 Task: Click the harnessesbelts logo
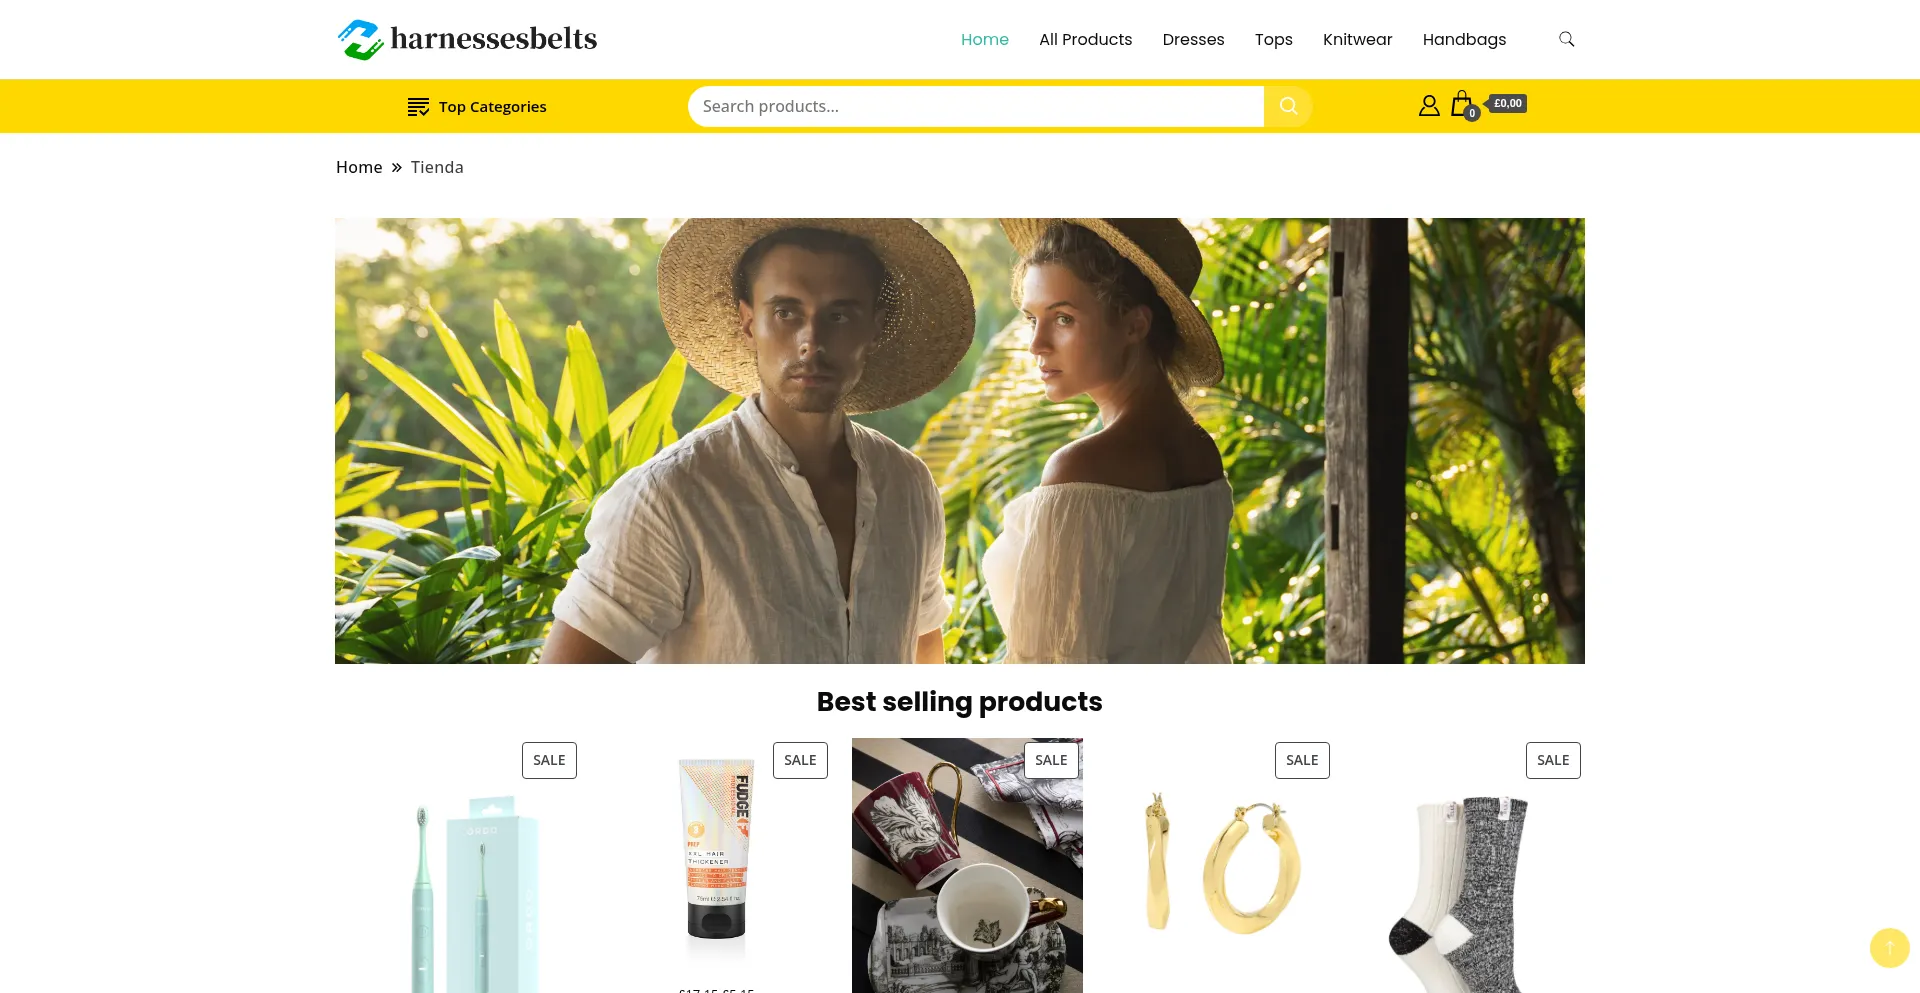point(467,39)
